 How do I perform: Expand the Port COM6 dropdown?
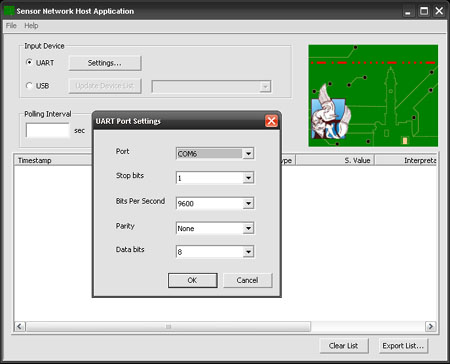248,153
